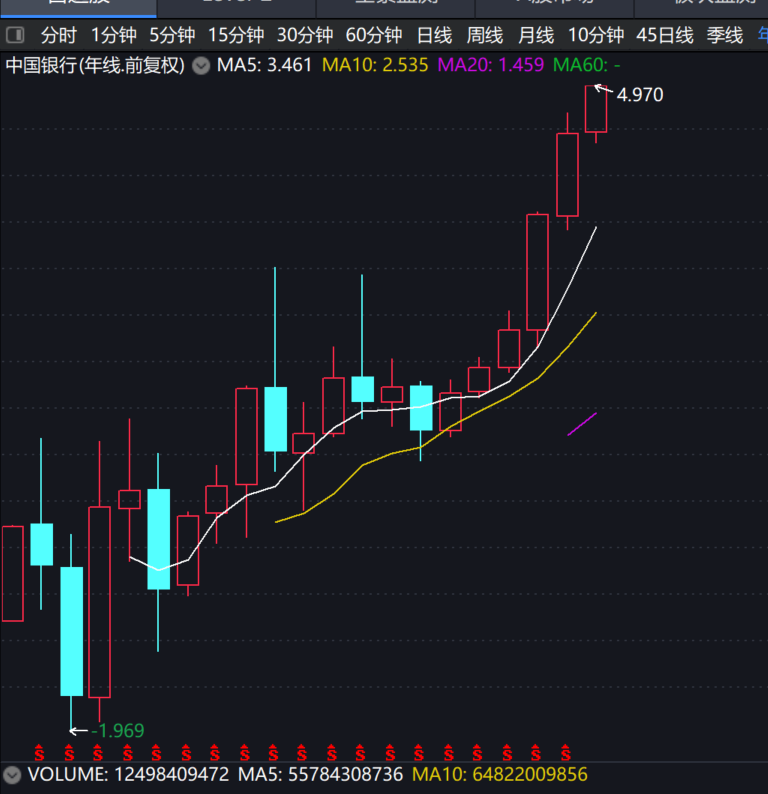This screenshot has width=768, height=794.
Task: Switch to the 周线 period tab
Action: [x=485, y=36]
